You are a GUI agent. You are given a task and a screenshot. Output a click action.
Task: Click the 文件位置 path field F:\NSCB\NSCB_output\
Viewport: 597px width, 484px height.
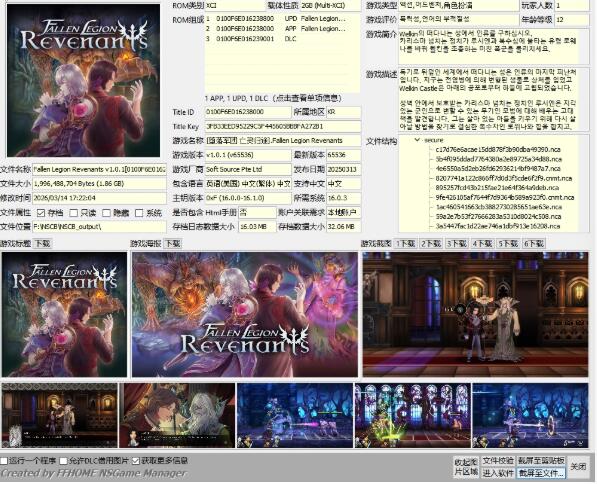99,227
